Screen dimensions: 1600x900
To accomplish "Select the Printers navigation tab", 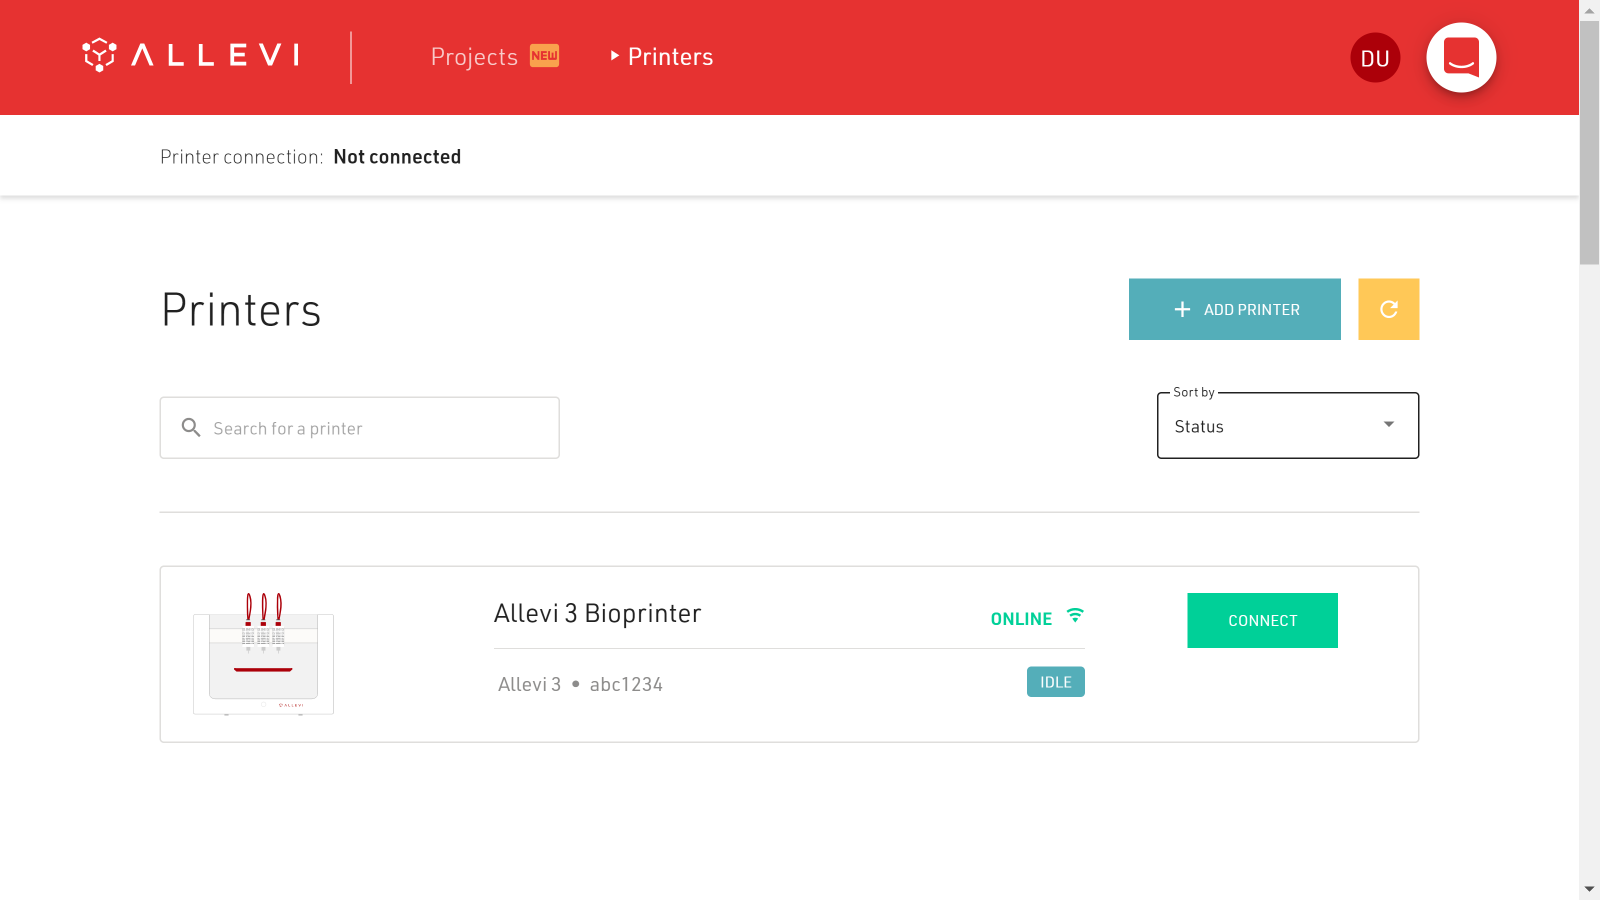I will [x=670, y=57].
